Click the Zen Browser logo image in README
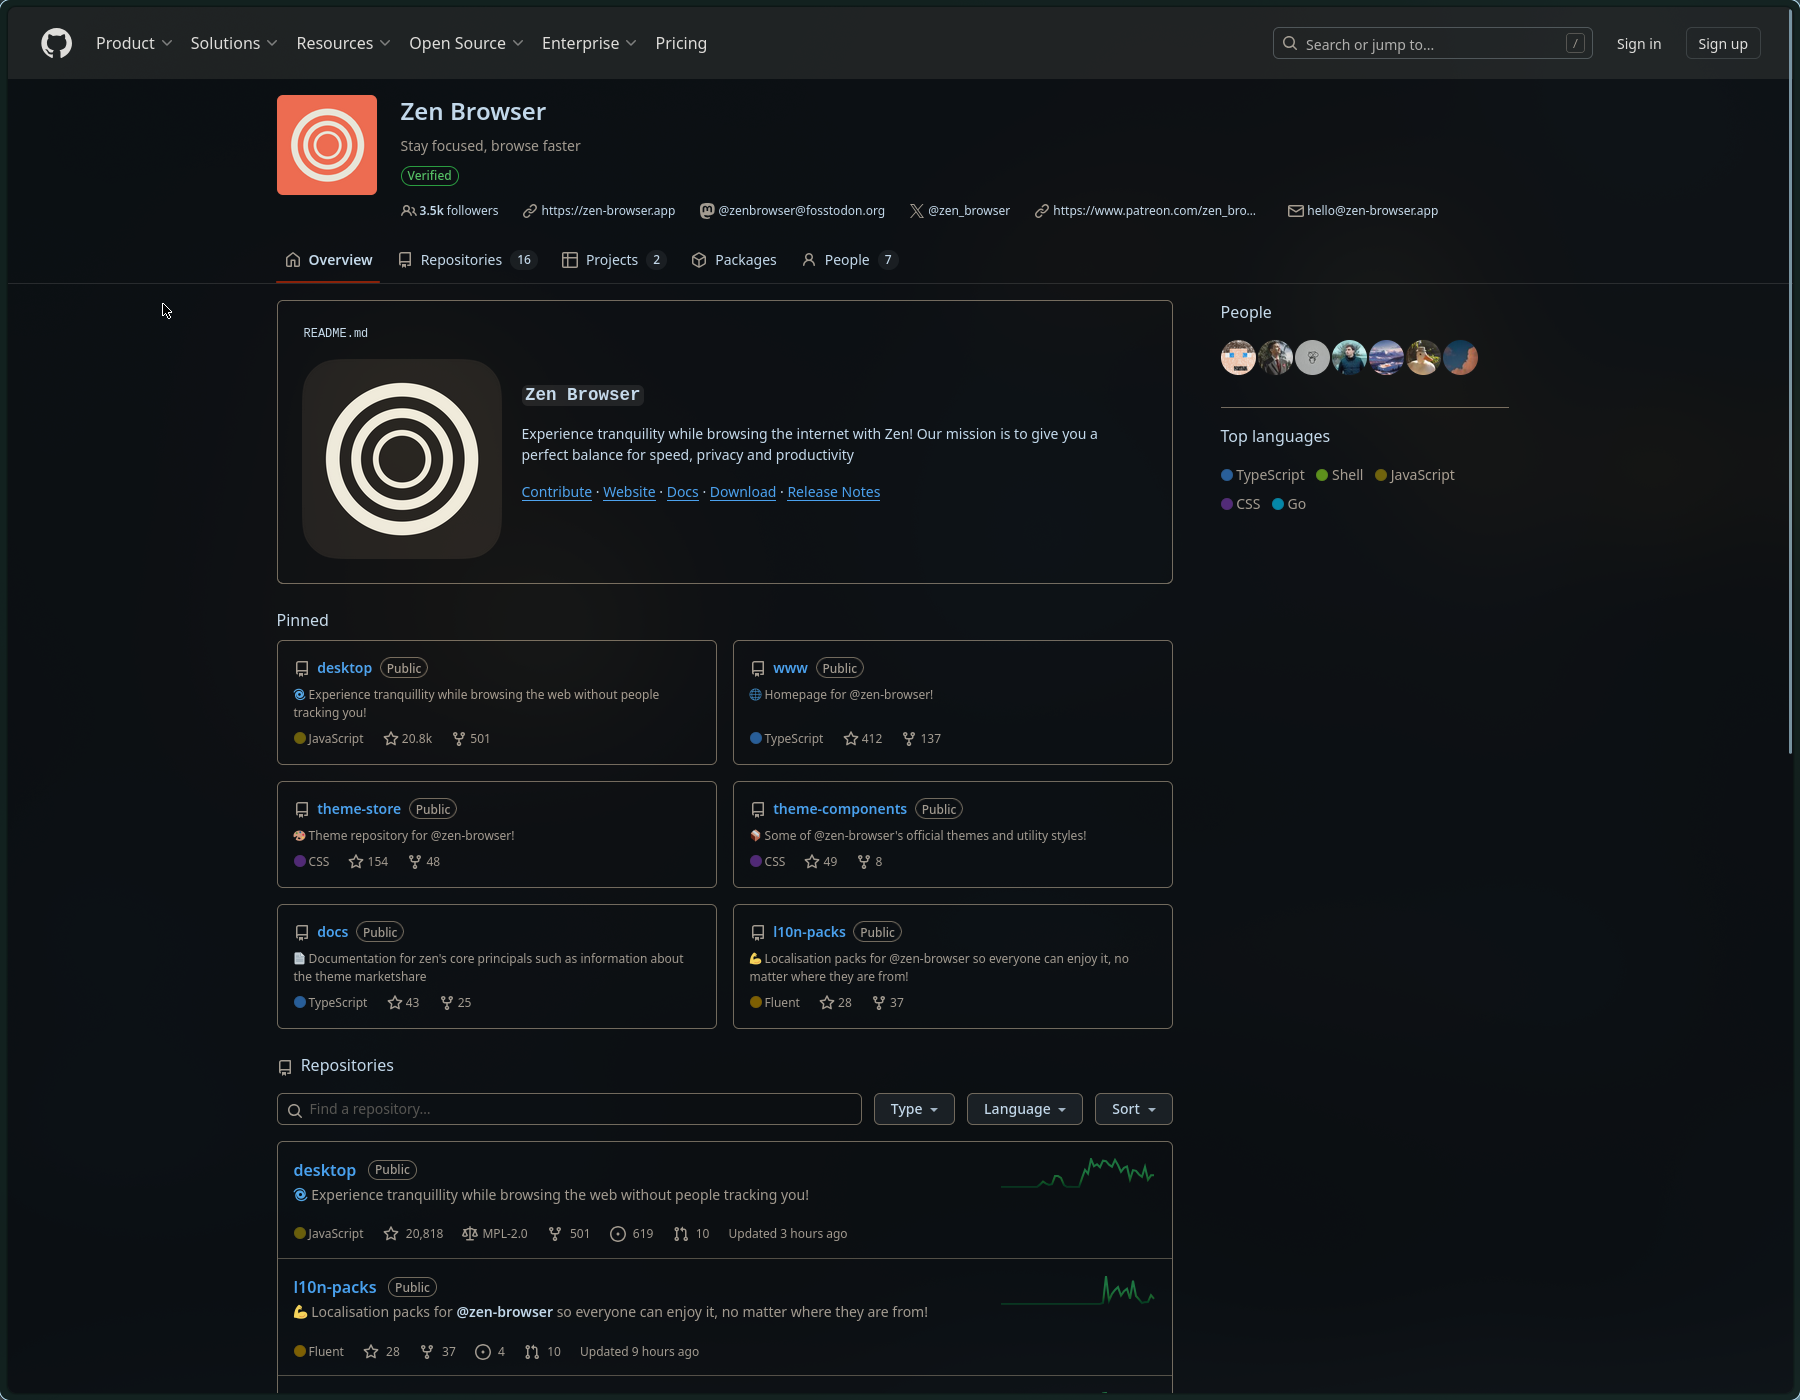This screenshot has width=1800, height=1400. click(402, 459)
